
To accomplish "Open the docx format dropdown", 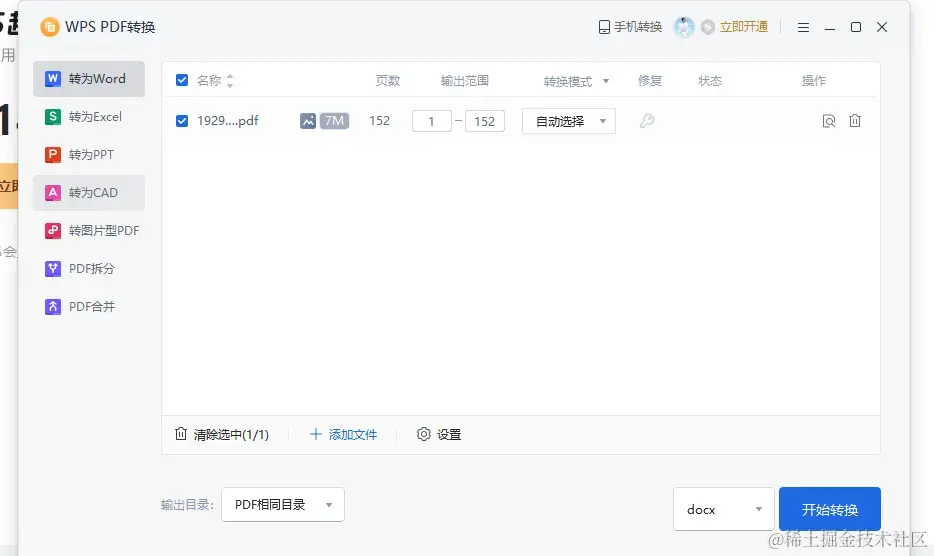I will click(724, 509).
